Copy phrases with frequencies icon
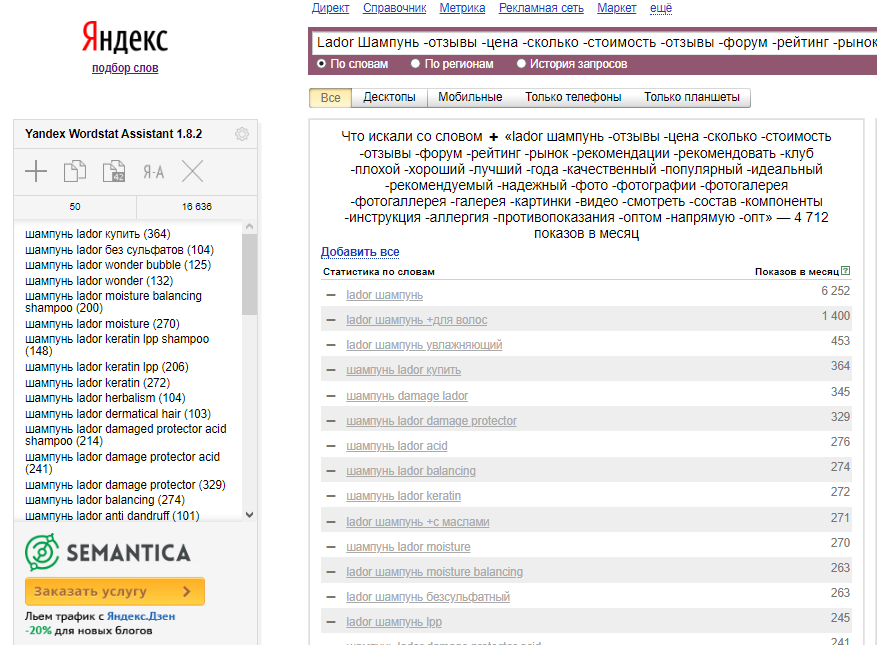Image resolution: width=877 pixels, height=645 pixels. (x=113, y=172)
